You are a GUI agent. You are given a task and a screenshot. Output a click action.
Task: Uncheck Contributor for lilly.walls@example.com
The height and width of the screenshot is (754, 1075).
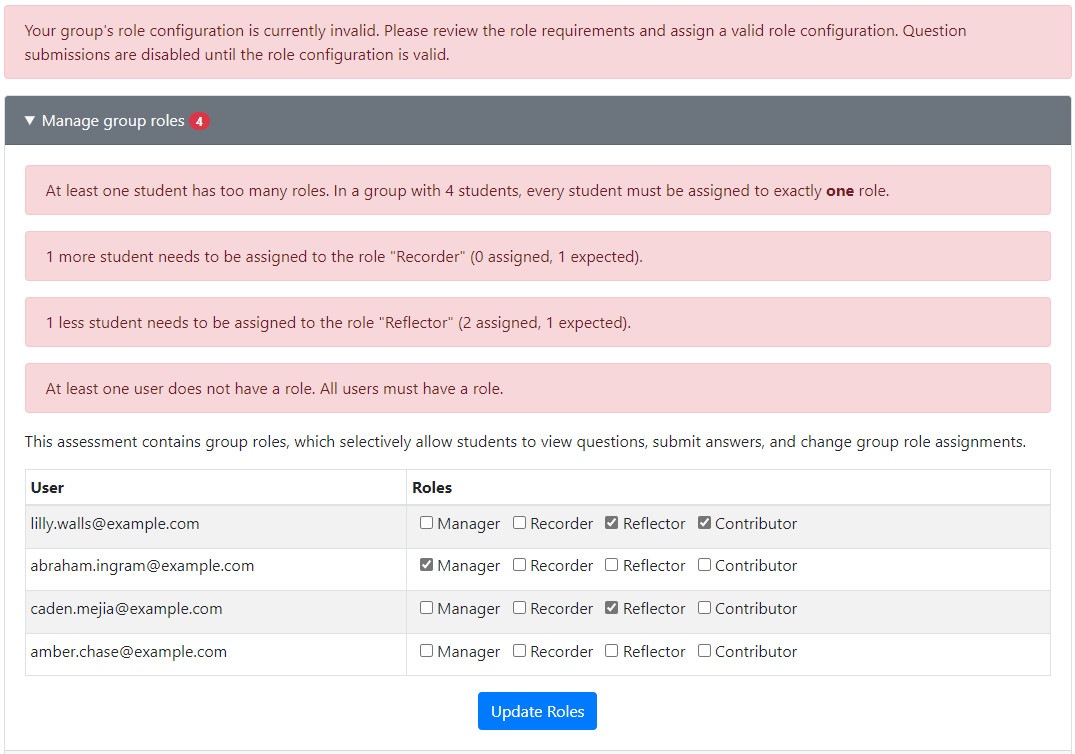pos(704,523)
